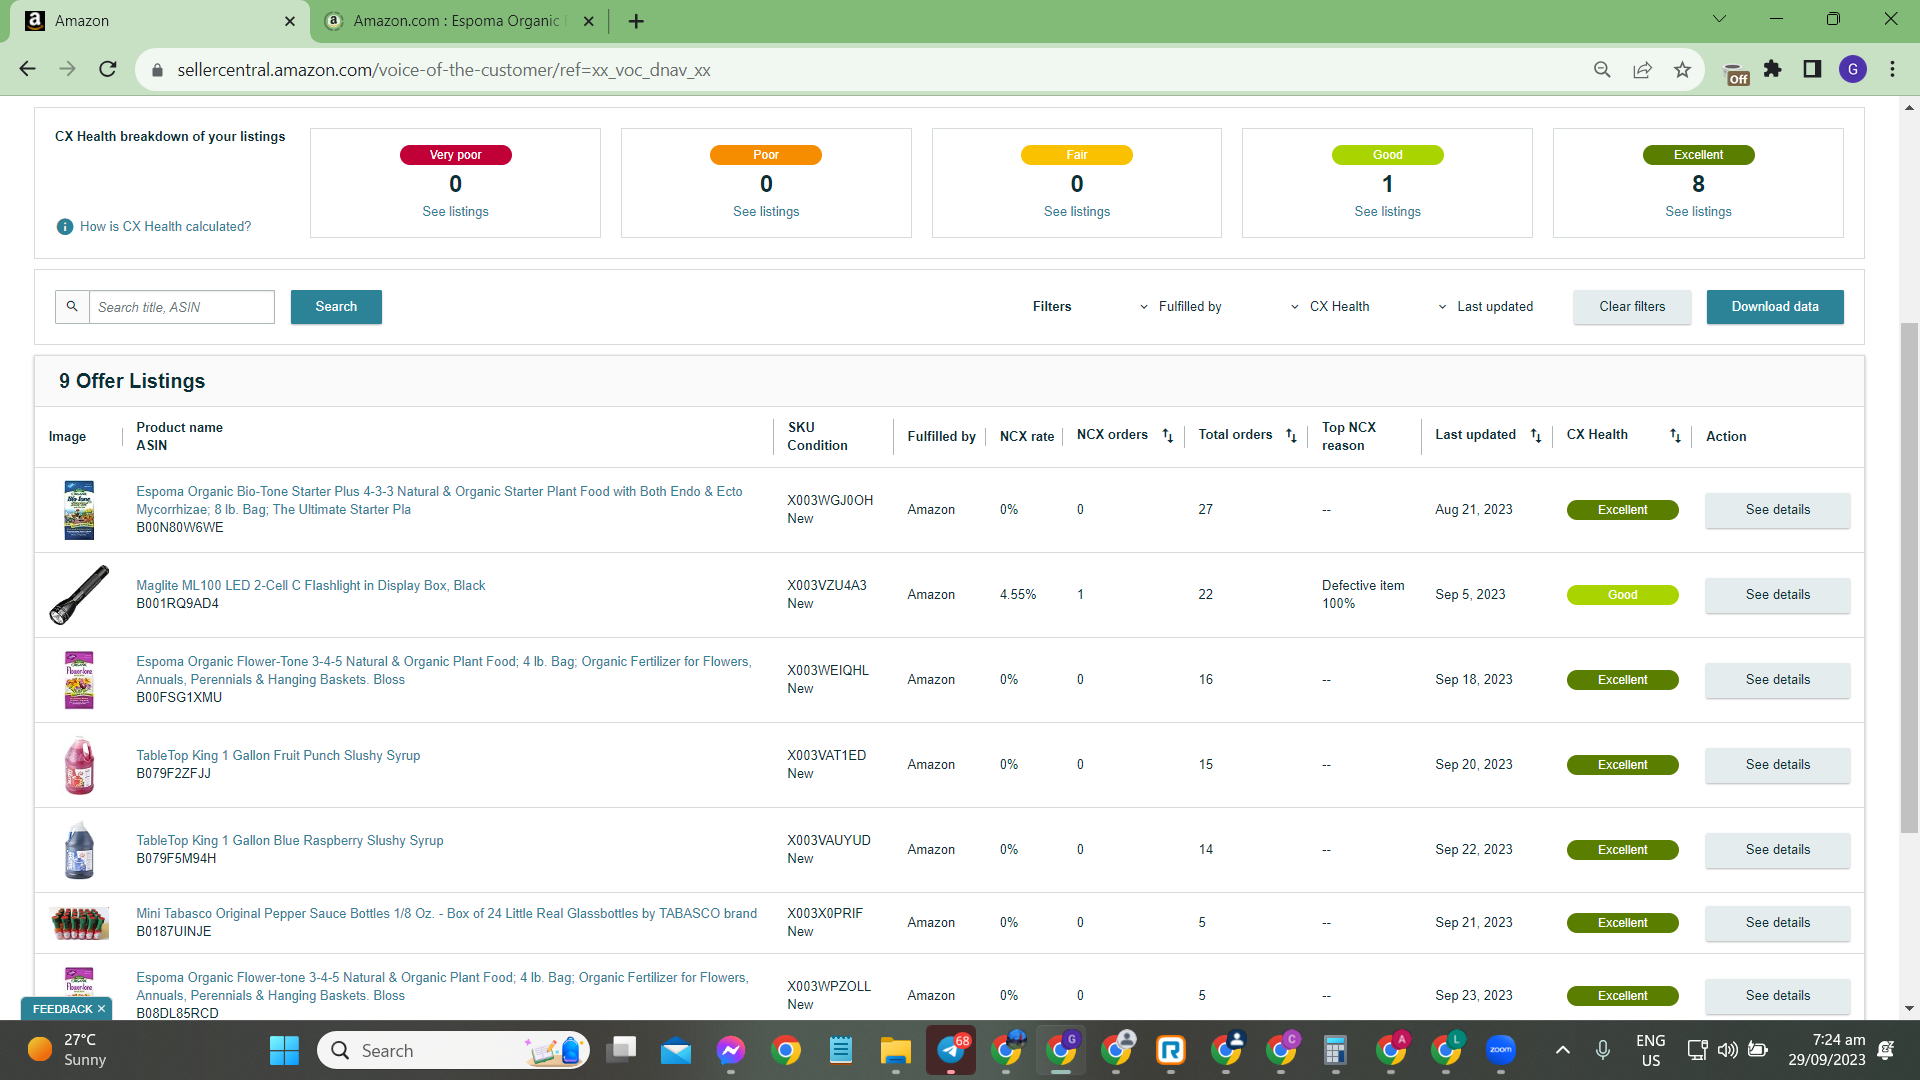Open the Google profile avatar G

pos(1853,69)
